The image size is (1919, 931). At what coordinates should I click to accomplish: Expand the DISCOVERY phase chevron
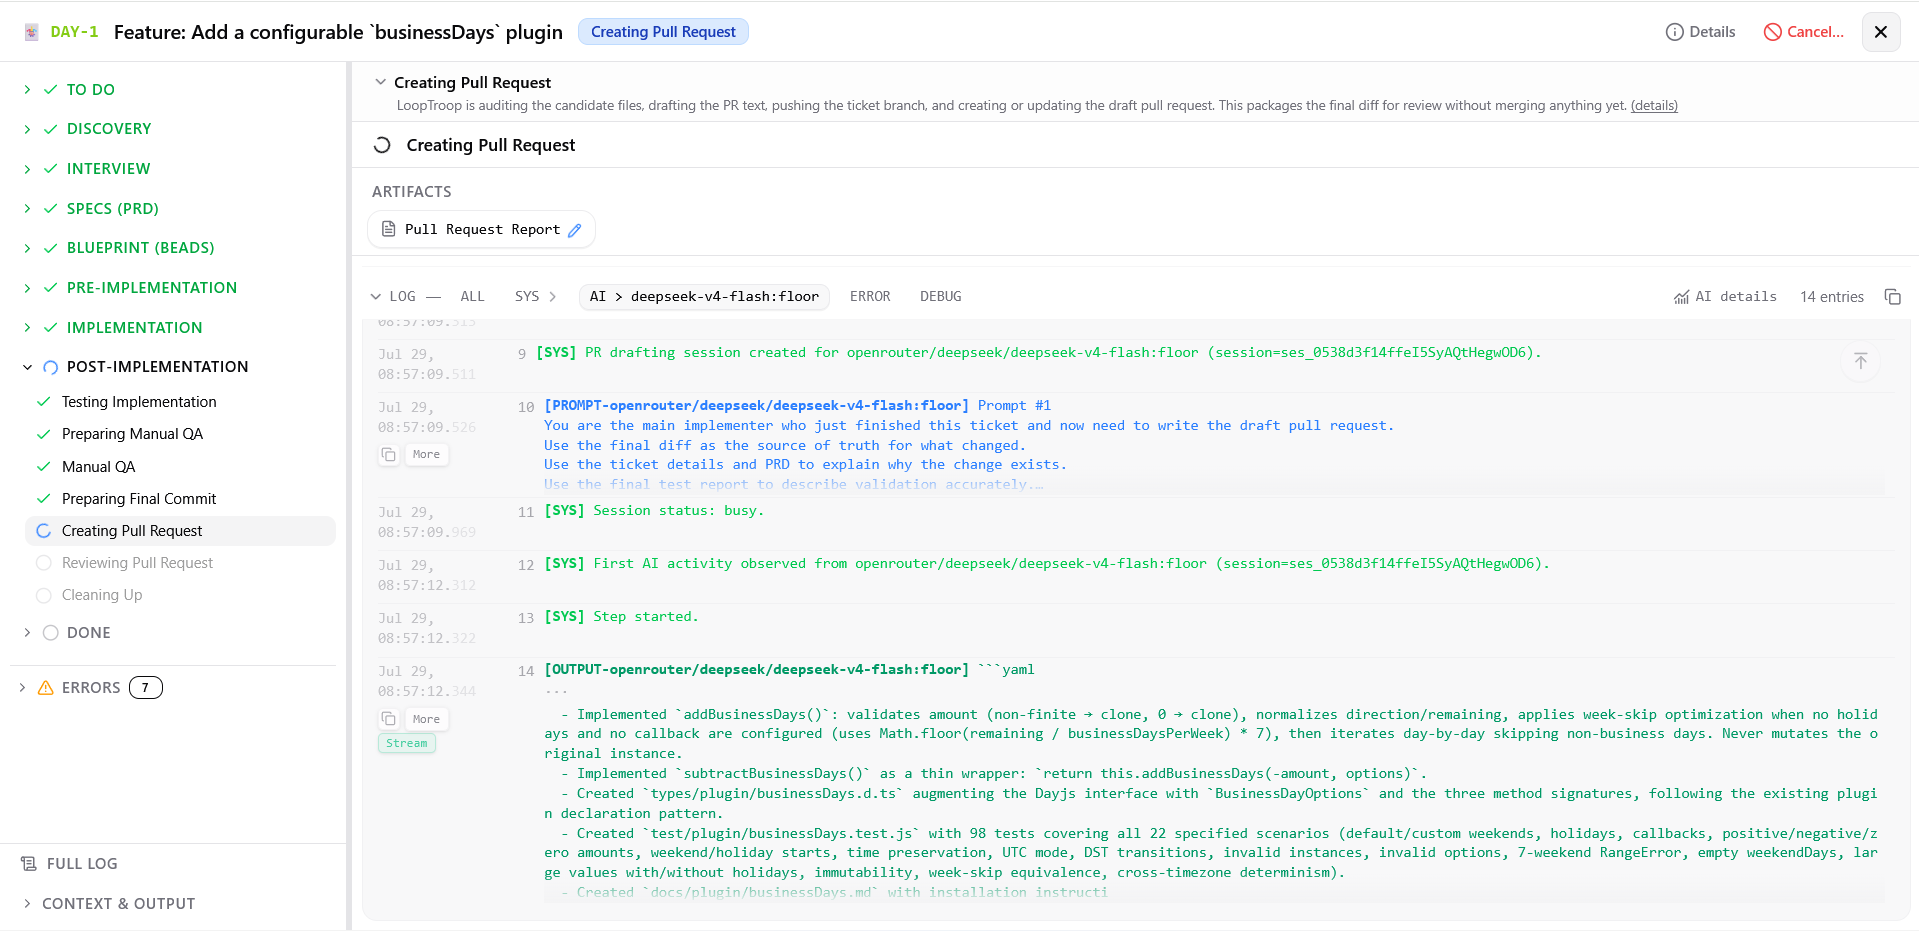[27, 129]
